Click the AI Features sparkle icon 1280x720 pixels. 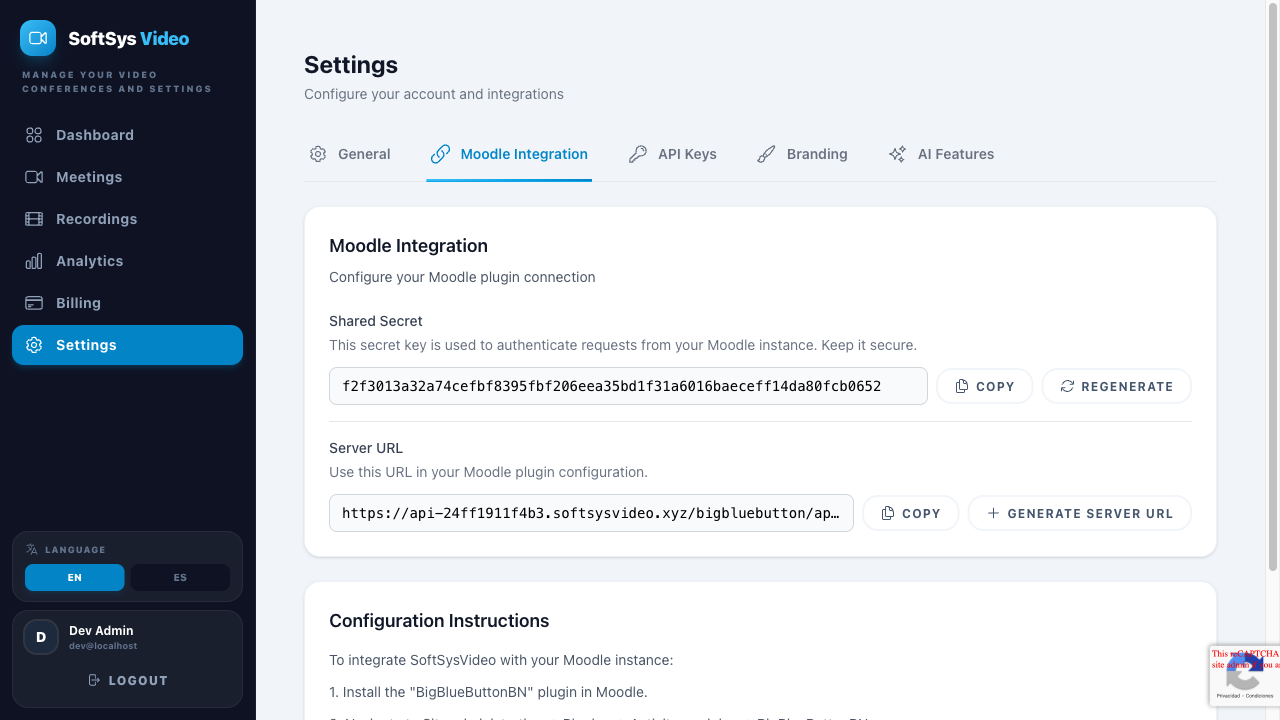[897, 154]
